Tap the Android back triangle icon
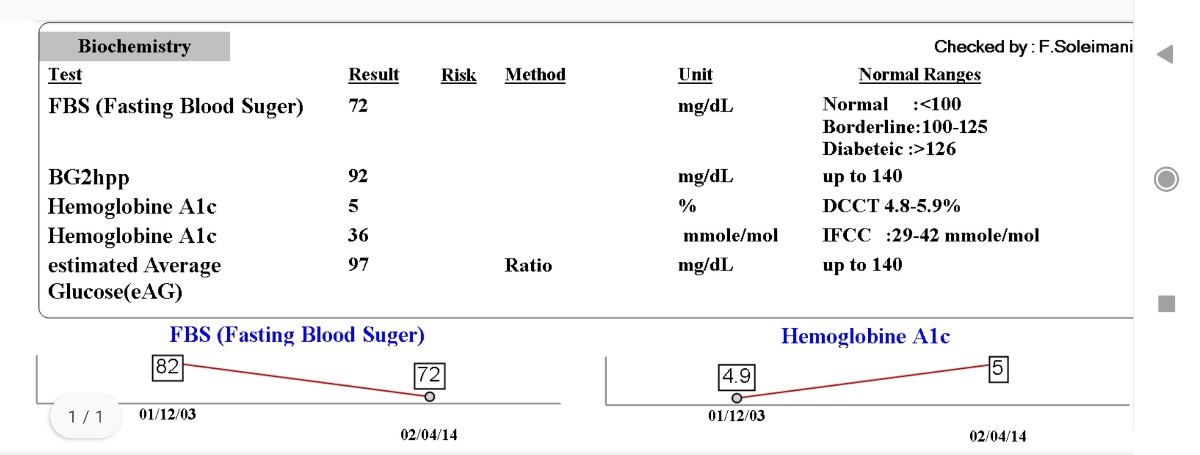Screen dimensions: 1200x455 (x=1164, y=54)
